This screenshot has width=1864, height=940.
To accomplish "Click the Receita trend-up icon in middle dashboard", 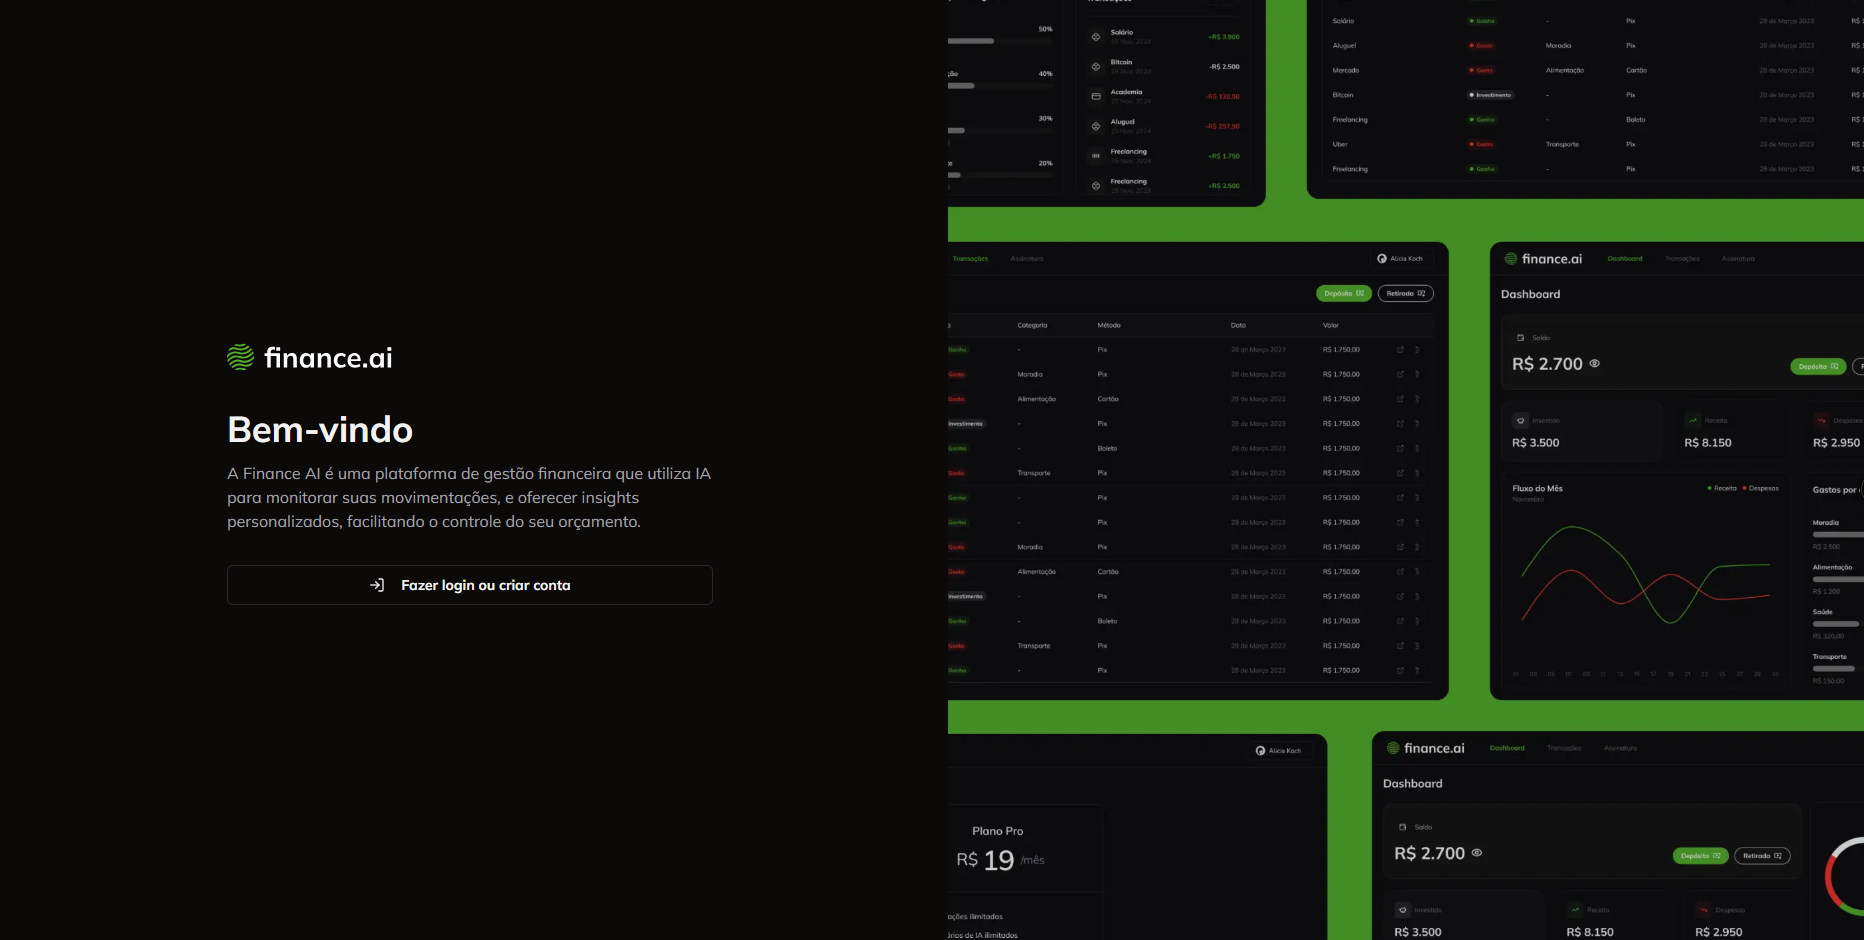I will [x=1693, y=421].
